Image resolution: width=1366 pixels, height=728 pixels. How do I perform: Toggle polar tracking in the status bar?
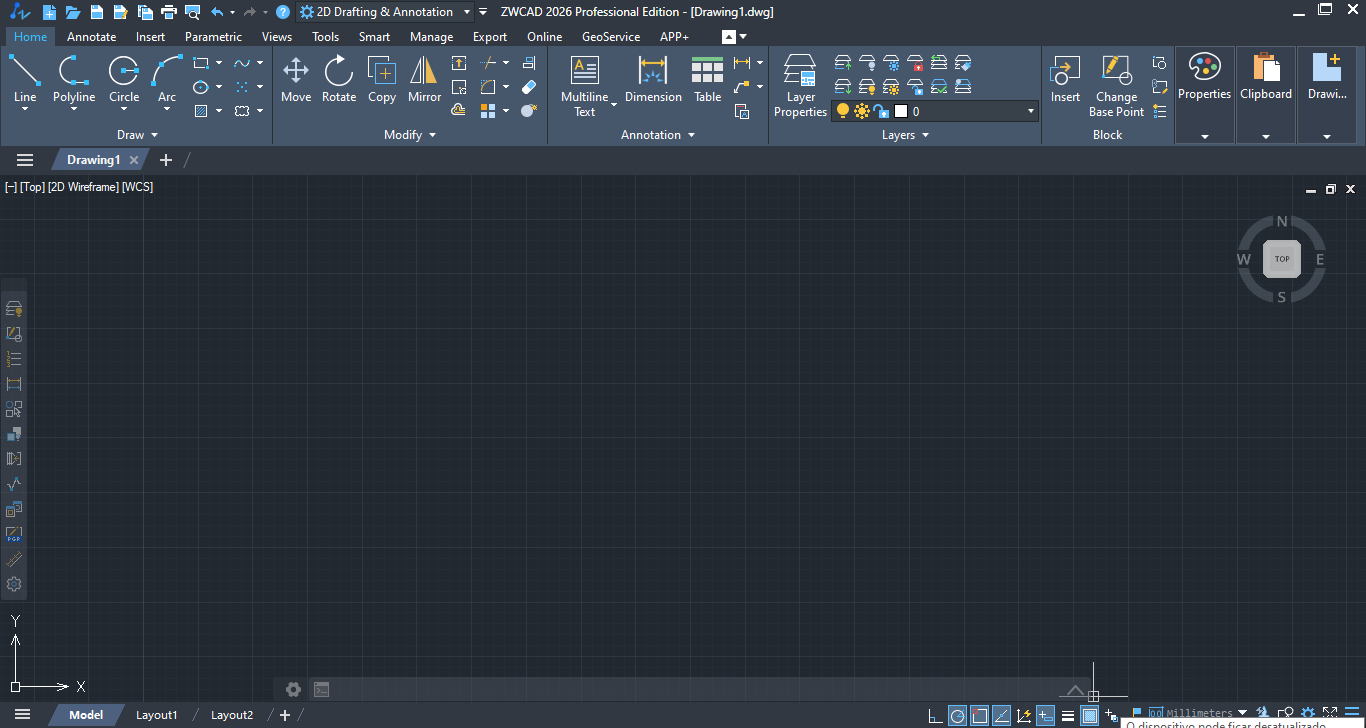tap(957, 716)
